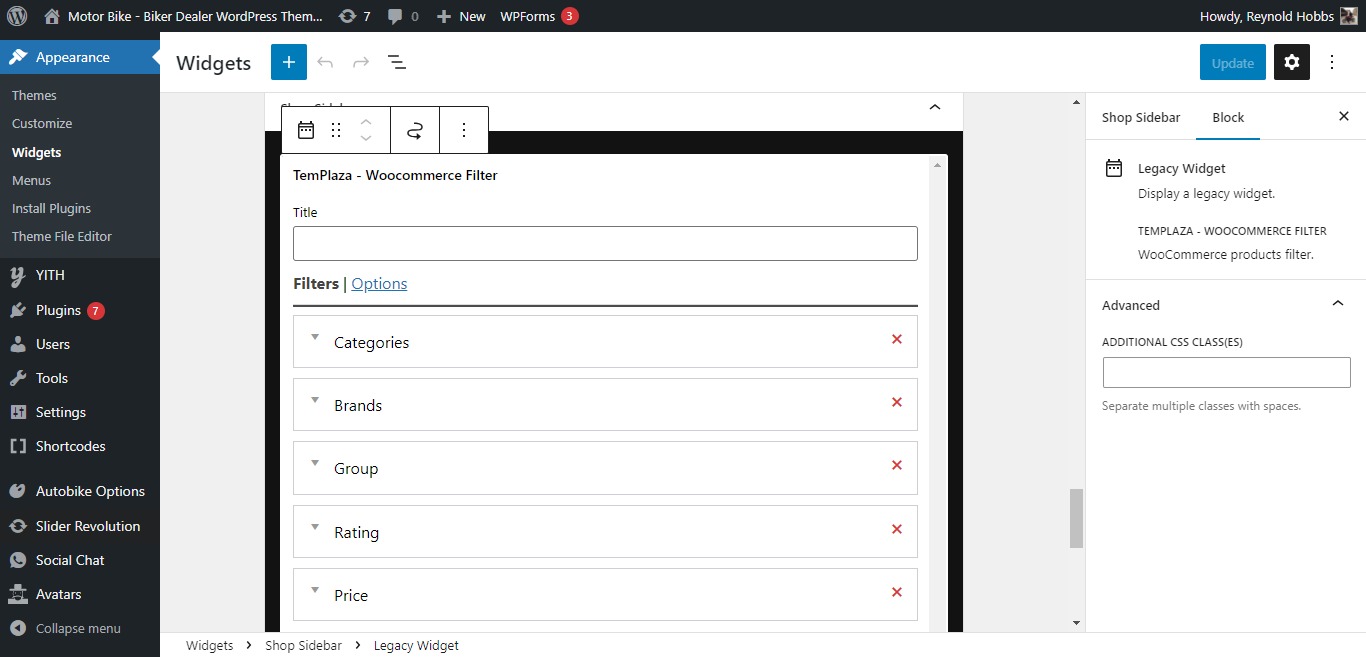Click the widget form scroll up arrow

tap(938, 164)
